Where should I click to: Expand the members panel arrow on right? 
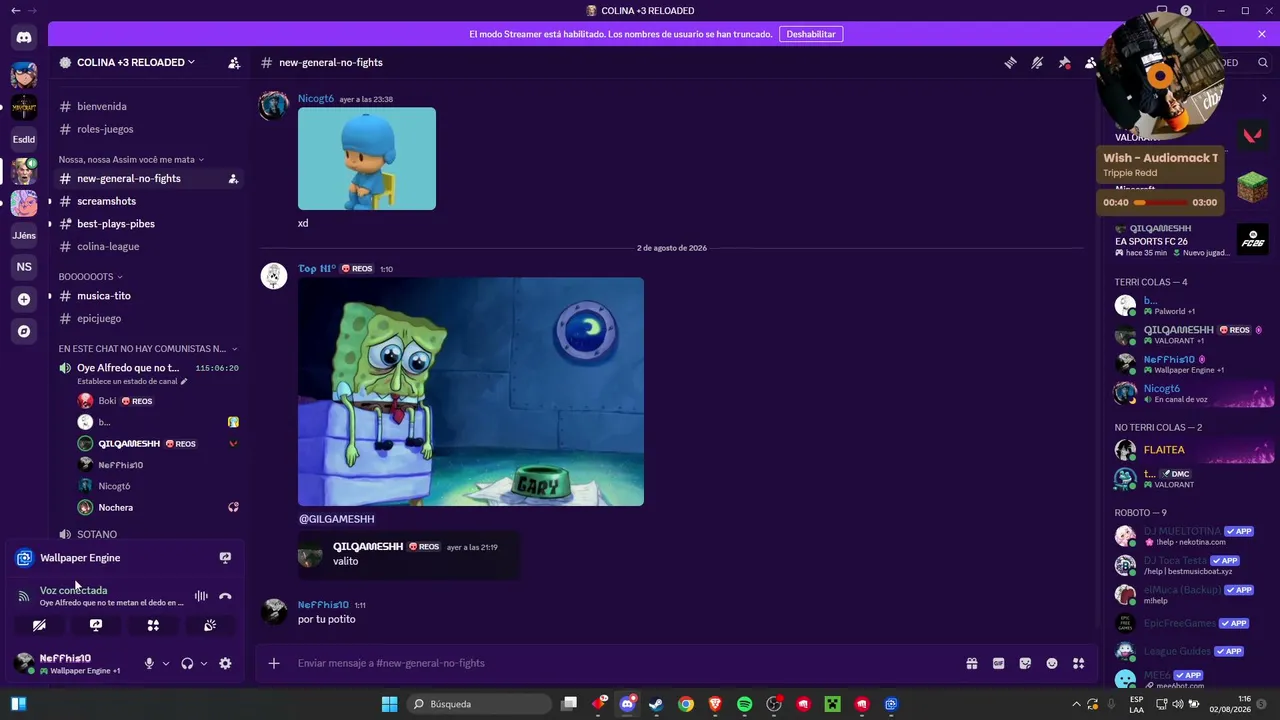click(x=1264, y=98)
